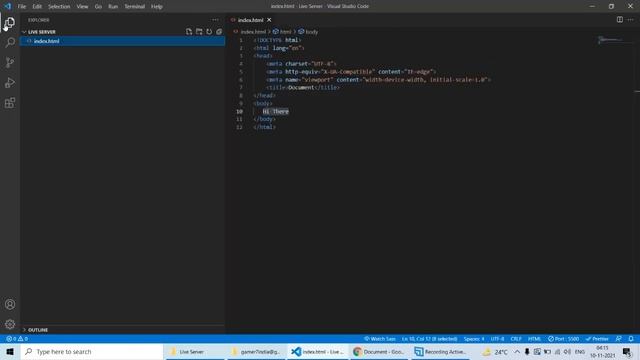Open the Manage gear icon
The width and height of the screenshot is (640, 360).
point(10,324)
